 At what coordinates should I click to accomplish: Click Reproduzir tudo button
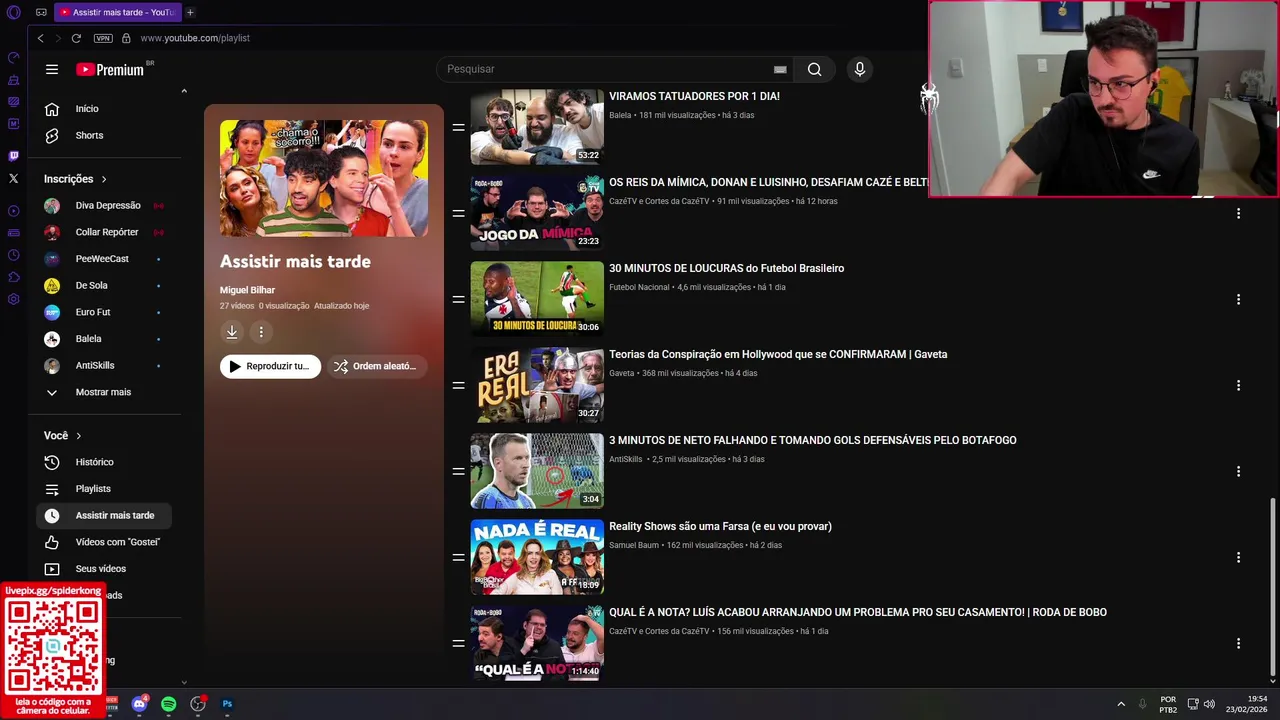(270, 366)
